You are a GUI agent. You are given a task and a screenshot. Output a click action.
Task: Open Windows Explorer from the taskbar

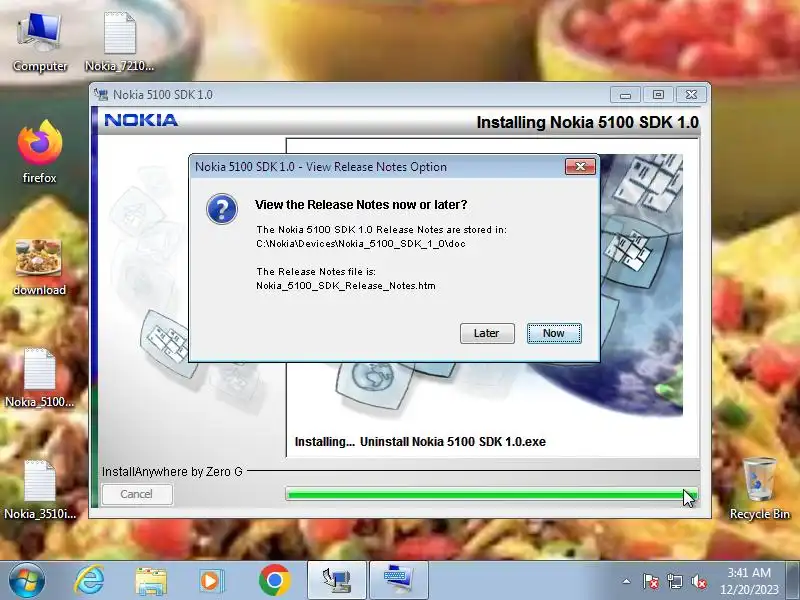pos(151,581)
